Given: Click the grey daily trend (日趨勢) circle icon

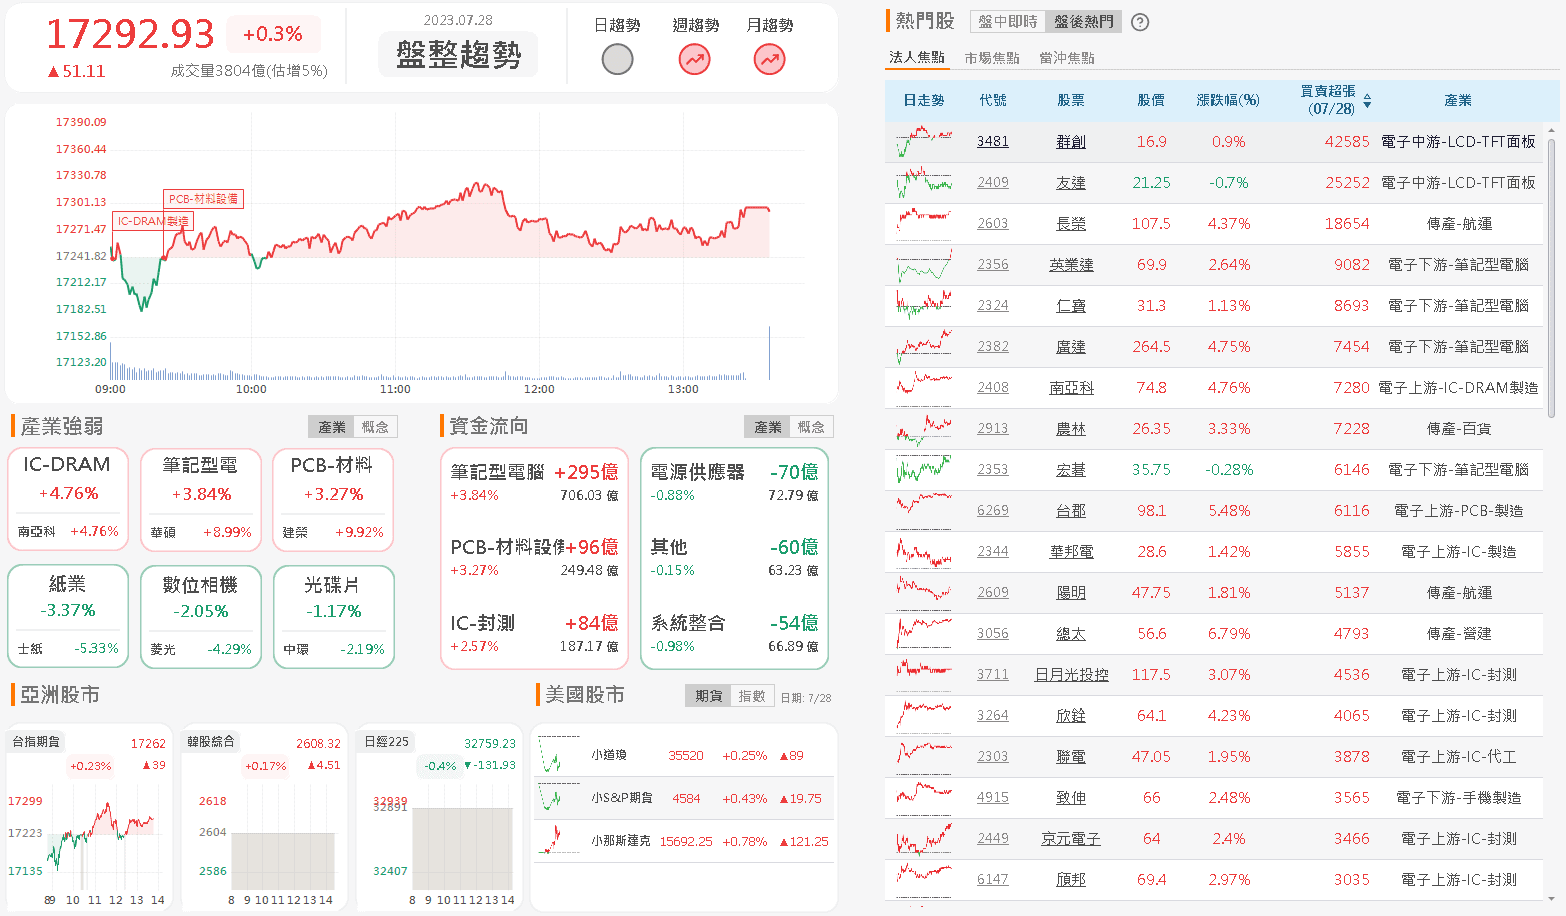Looking at the screenshot, I should [617, 60].
